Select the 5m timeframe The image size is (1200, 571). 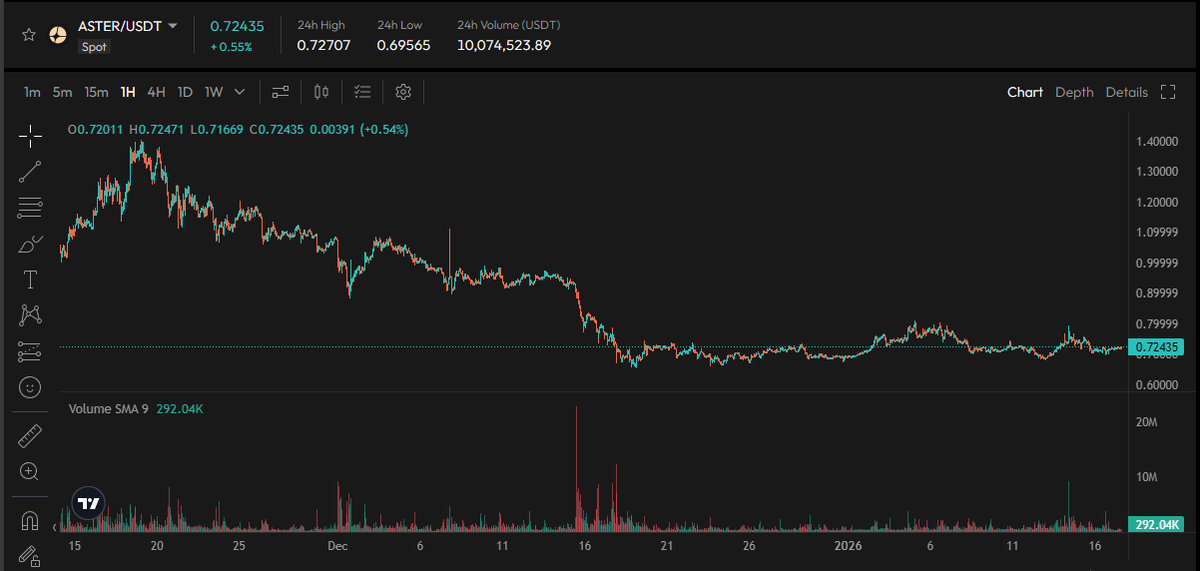62,92
